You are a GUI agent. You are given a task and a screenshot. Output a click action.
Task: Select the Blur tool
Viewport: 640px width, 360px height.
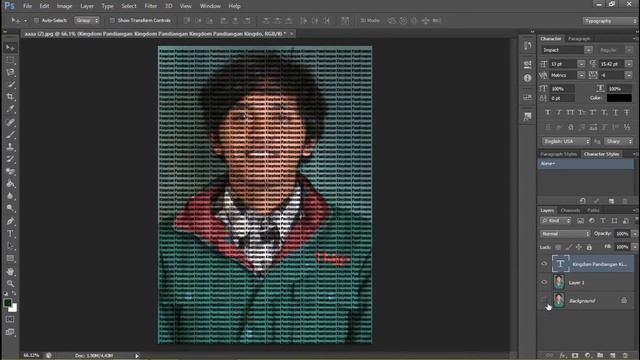(10, 196)
